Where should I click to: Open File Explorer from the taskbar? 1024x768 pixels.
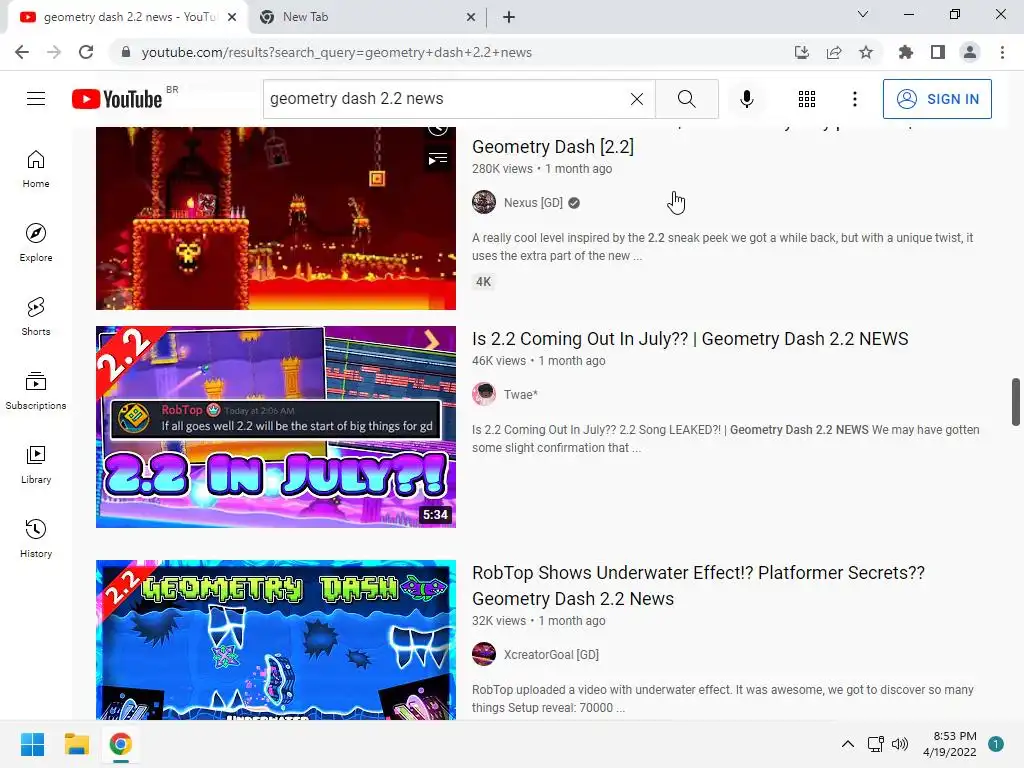click(76, 744)
